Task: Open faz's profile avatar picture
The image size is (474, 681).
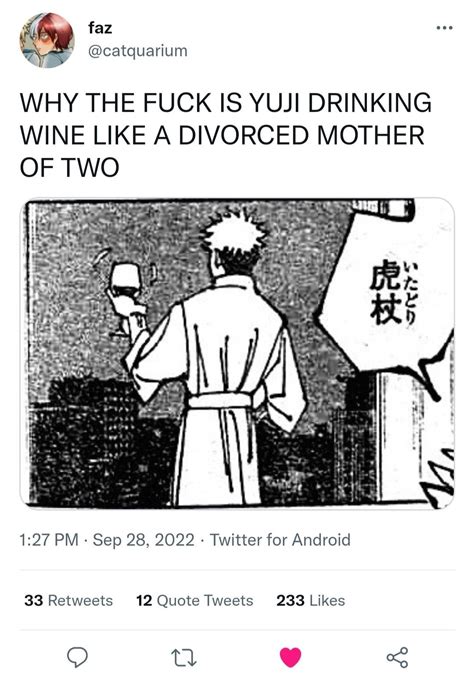Action: (47, 40)
